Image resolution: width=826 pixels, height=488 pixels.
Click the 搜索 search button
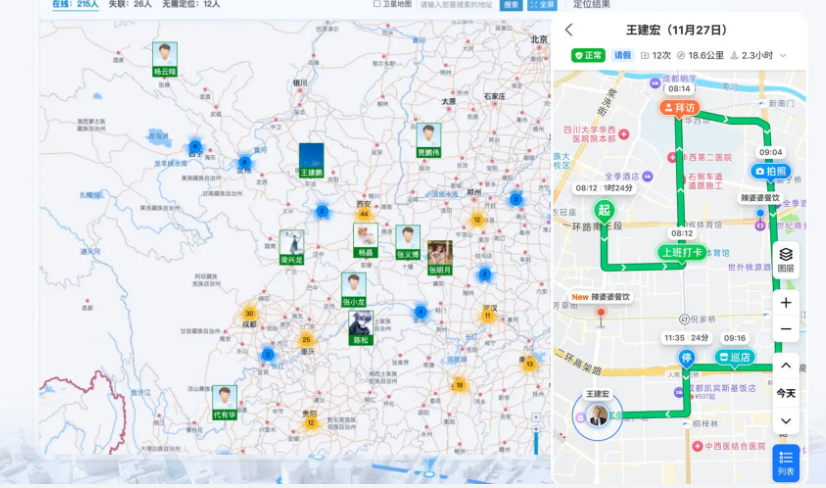click(x=511, y=4)
